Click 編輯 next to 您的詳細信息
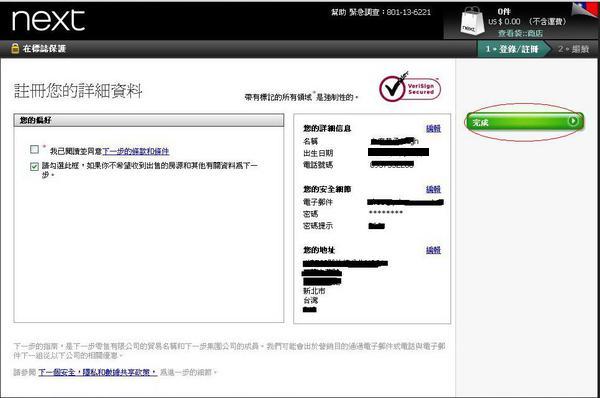 point(434,129)
